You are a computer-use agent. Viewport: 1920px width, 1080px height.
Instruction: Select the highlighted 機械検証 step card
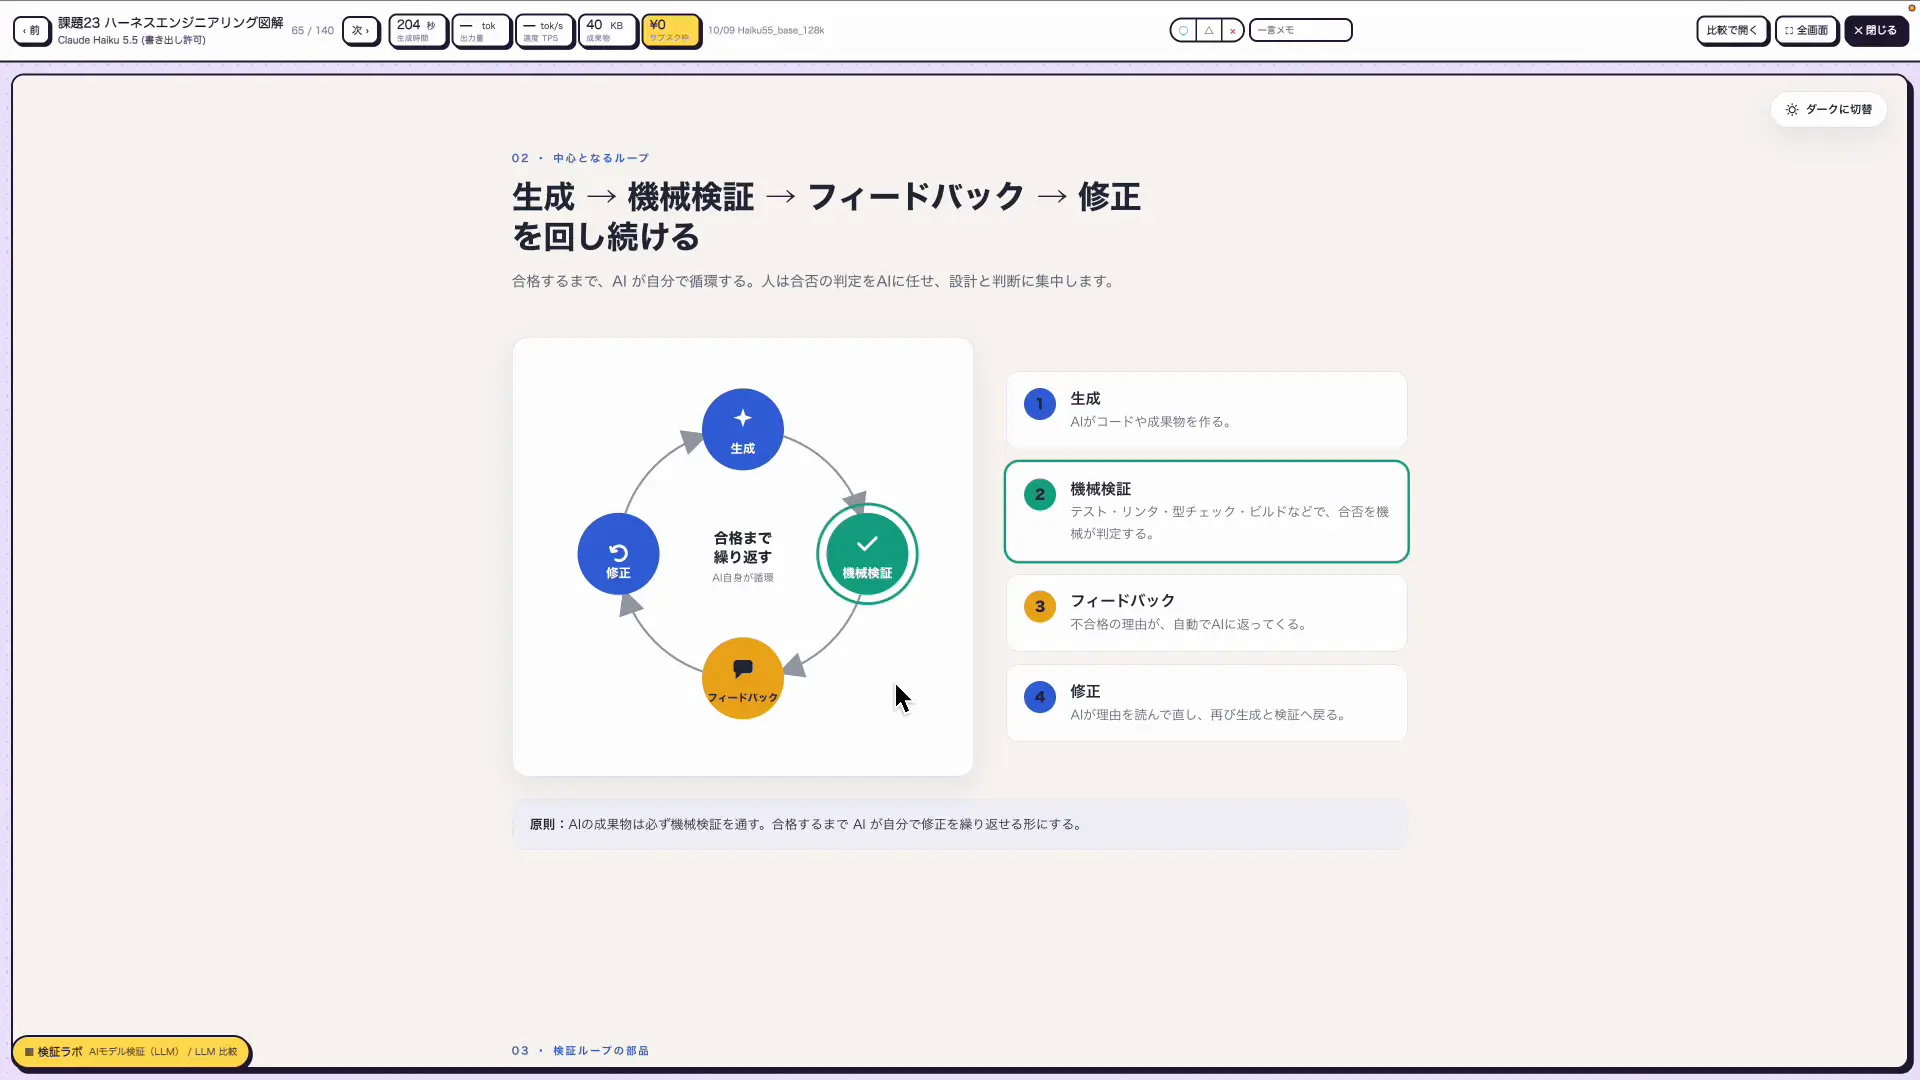pos(1206,511)
